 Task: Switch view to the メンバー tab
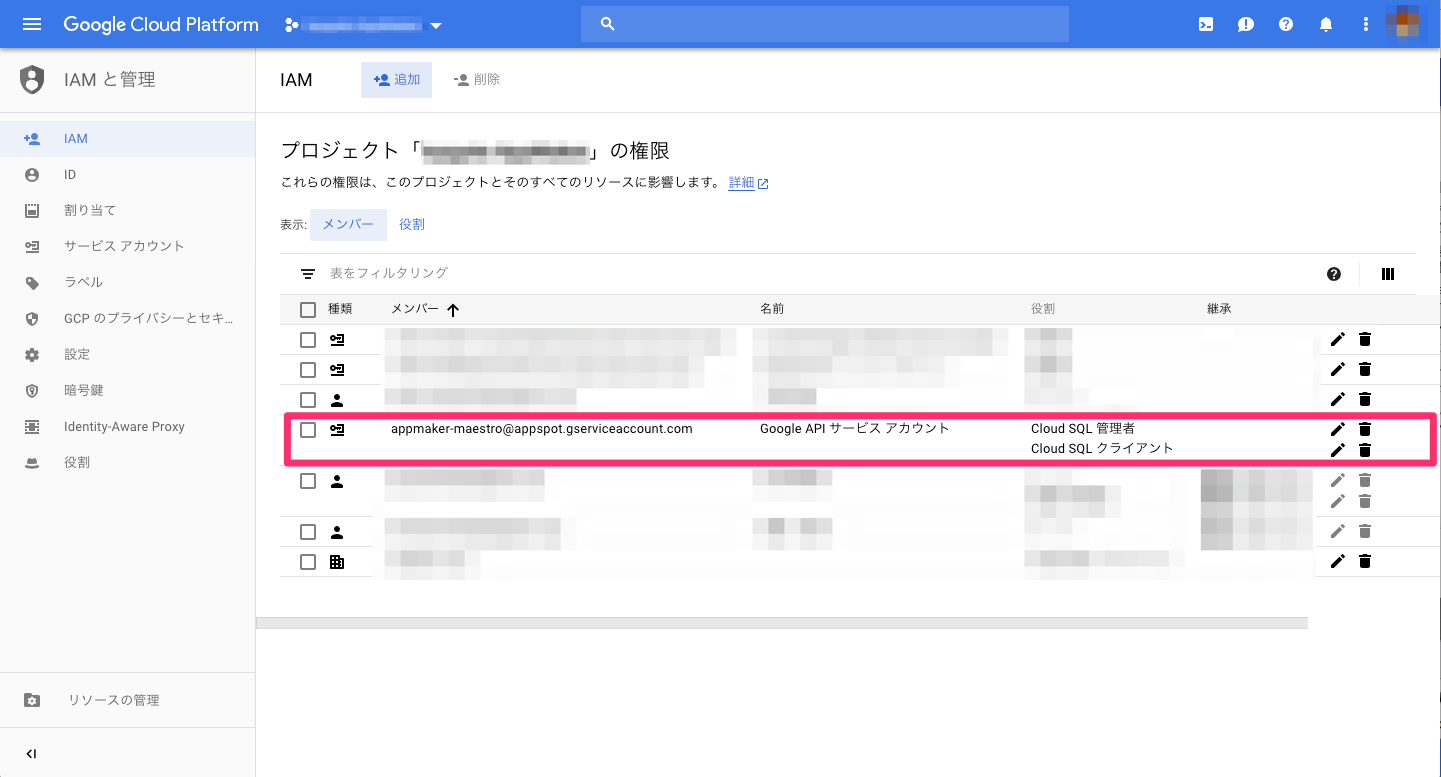click(x=348, y=225)
